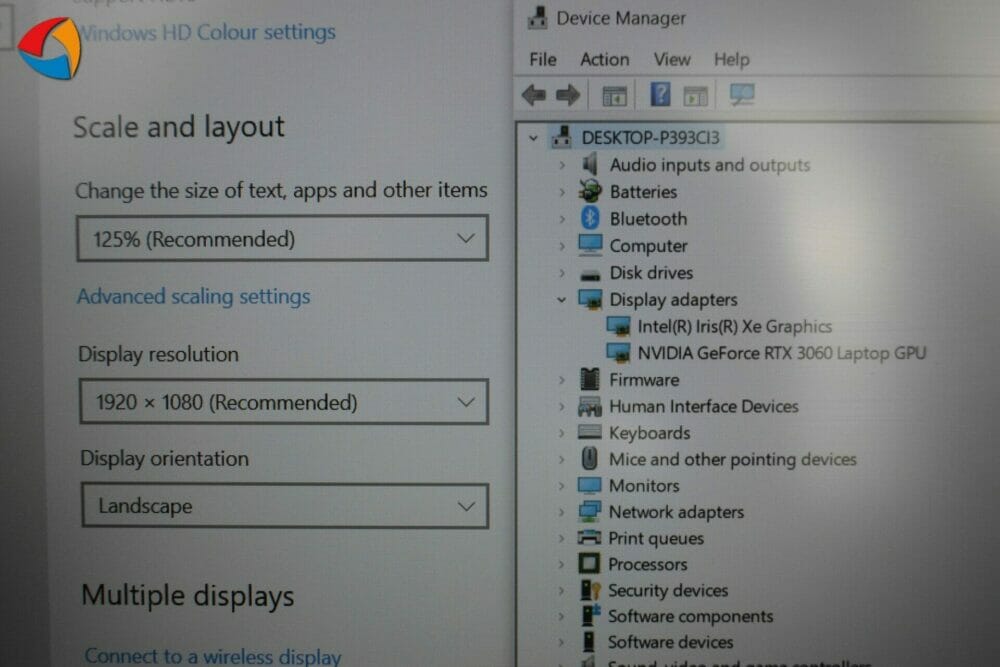Click the Computer category monitor icon

[x=590, y=245]
